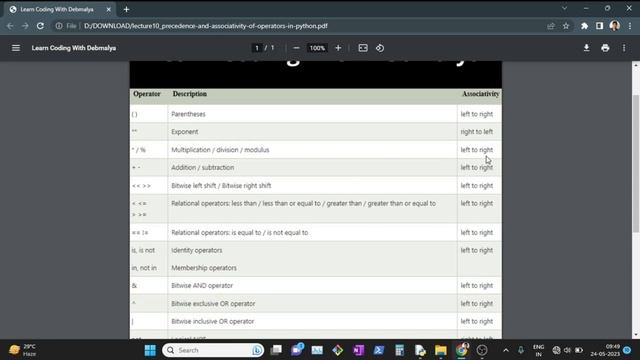Open the Windows Start menu

150,350
